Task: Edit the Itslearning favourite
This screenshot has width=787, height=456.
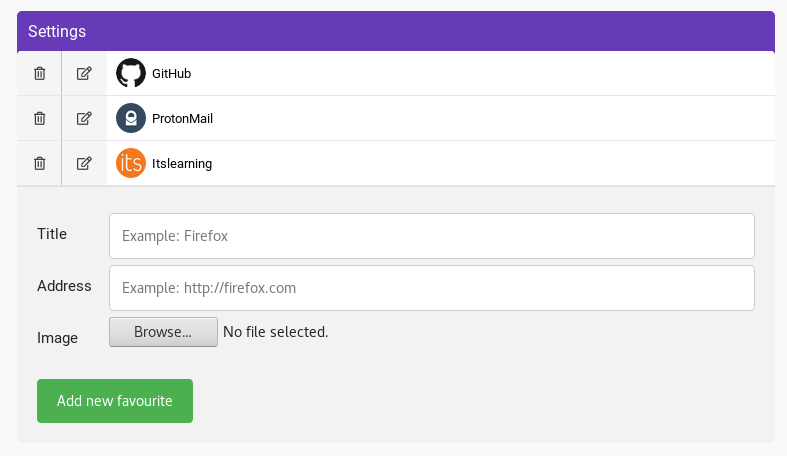Action: point(84,163)
